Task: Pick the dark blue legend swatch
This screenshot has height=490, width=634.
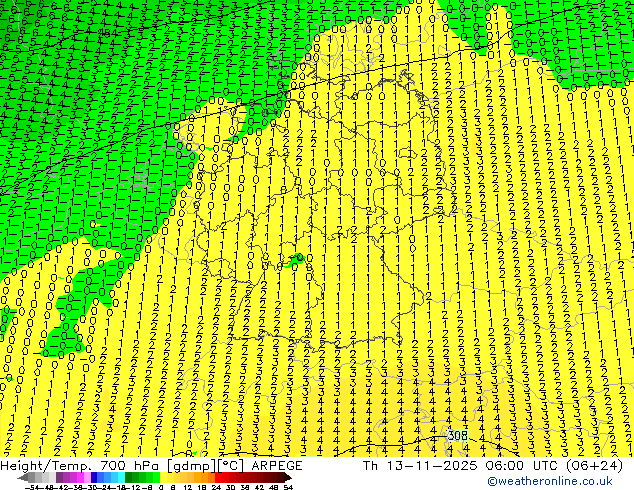Action: point(94,477)
